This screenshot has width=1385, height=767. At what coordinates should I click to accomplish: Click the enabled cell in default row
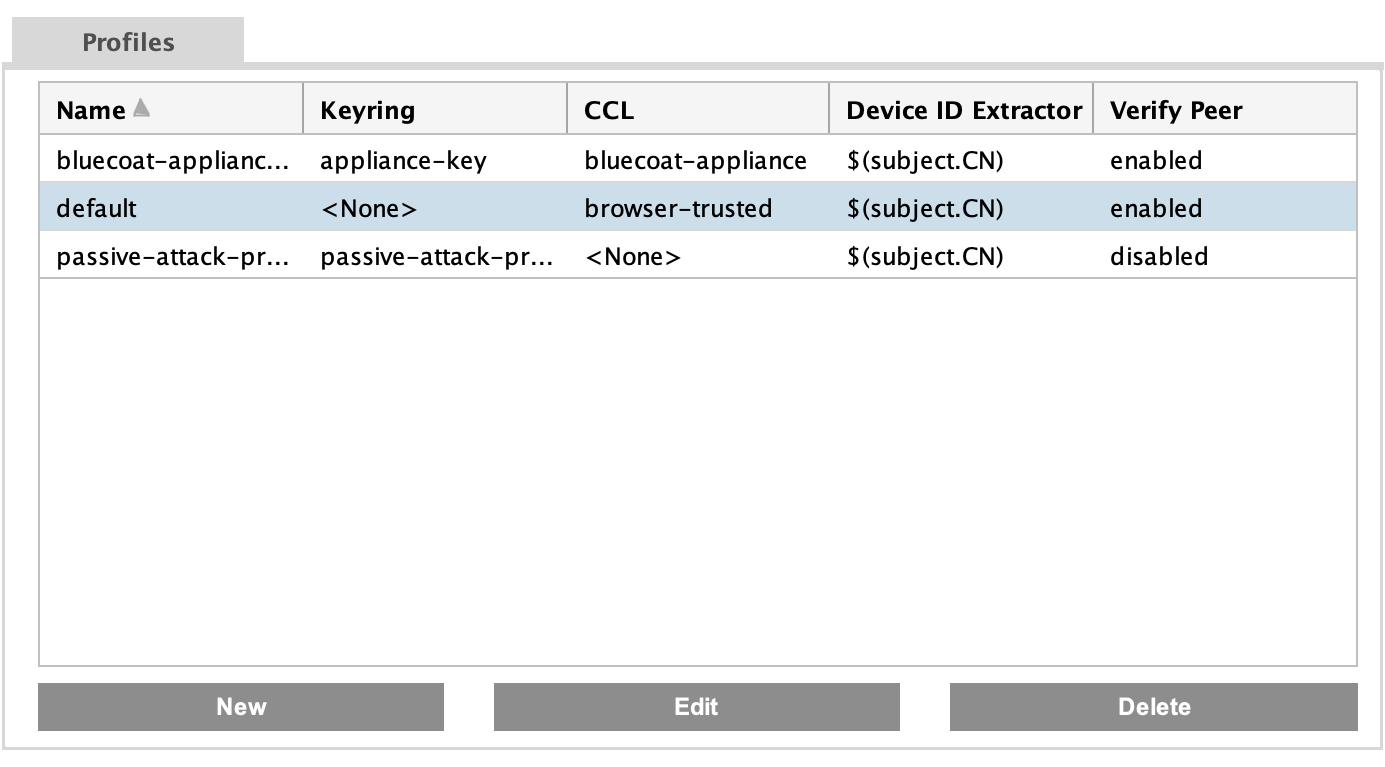point(1156,208)
